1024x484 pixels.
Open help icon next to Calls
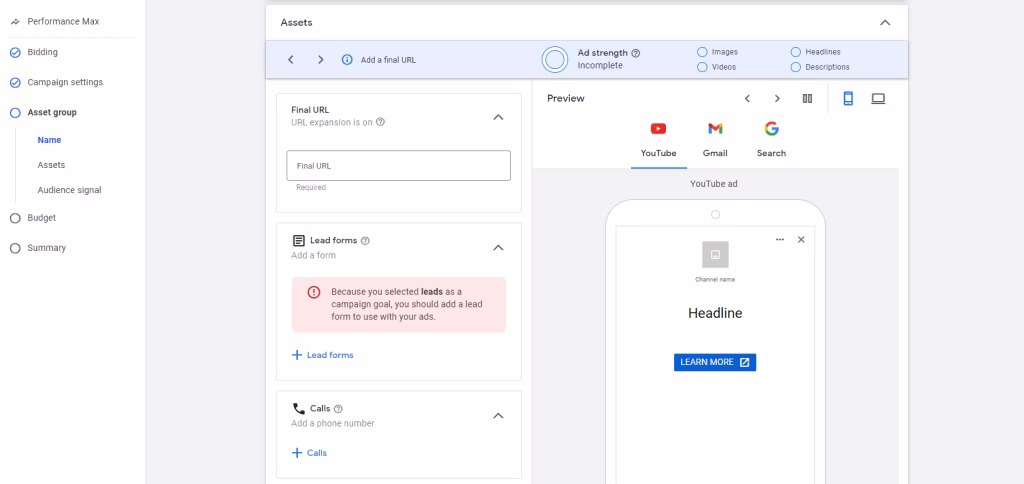coord(338,409)
